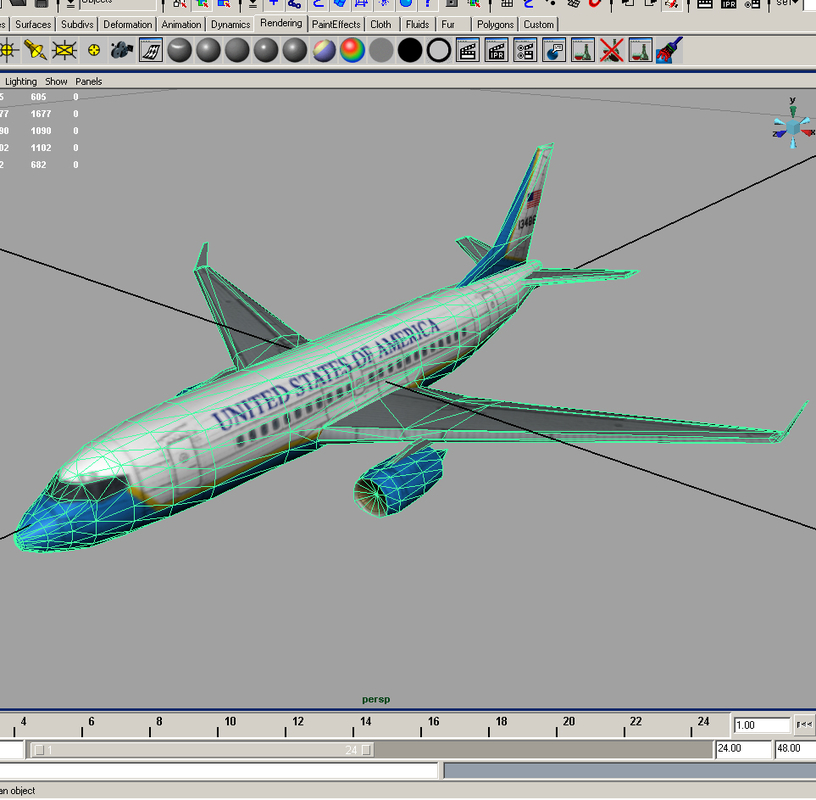
Task: Open the Show menu in the viewport panel
Action: pyautogui.click(x=57, y=81)
